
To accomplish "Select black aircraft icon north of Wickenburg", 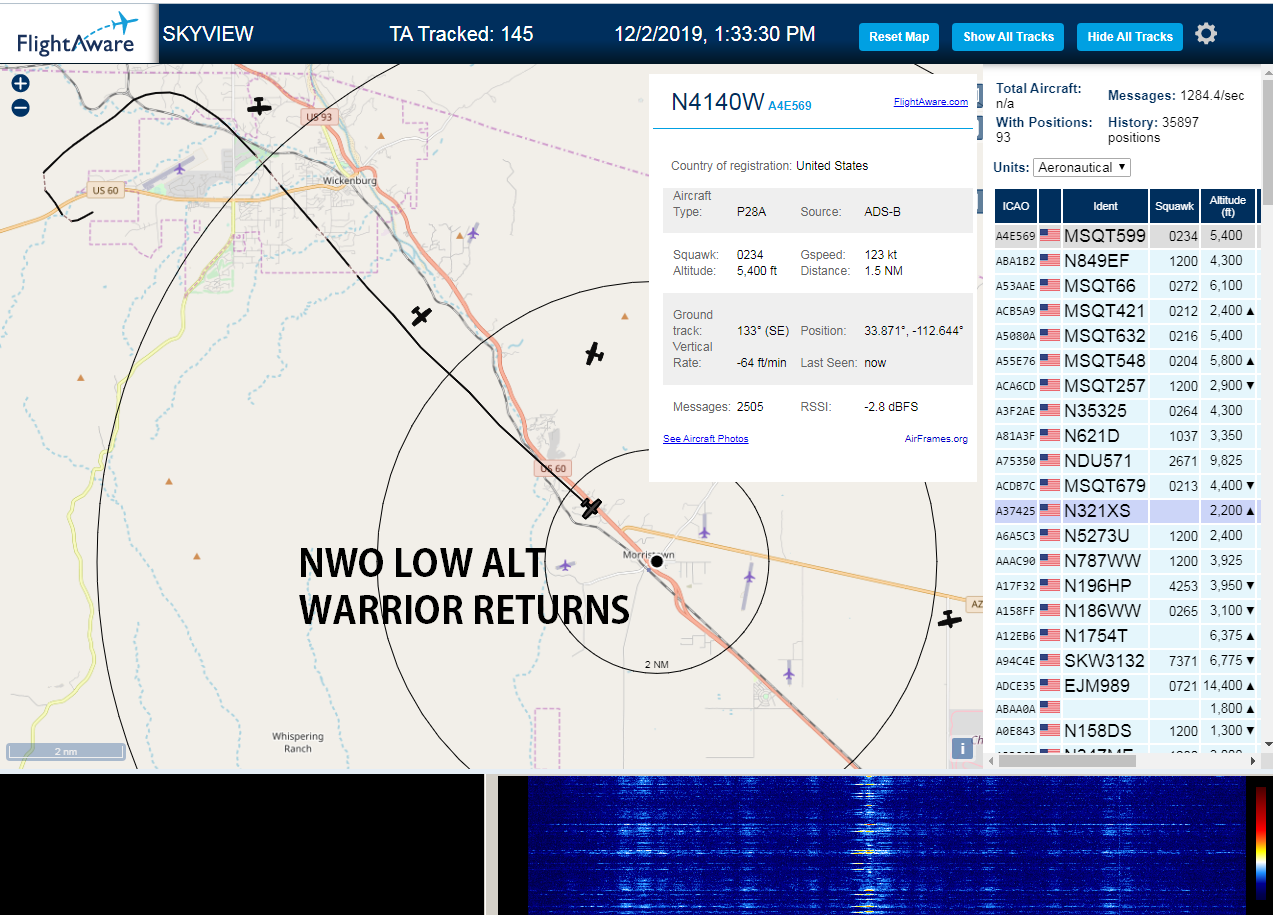I will coord(259,106).
